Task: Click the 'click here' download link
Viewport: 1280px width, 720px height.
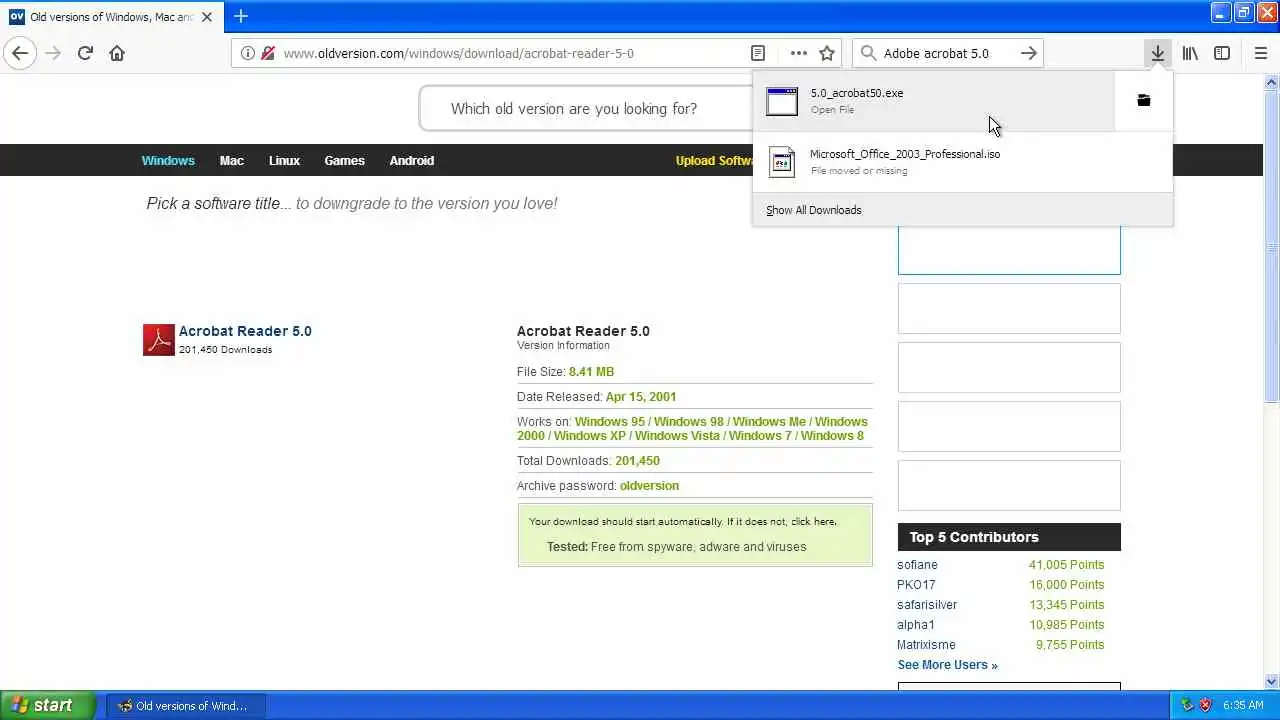Action: [x=812, y=521]
